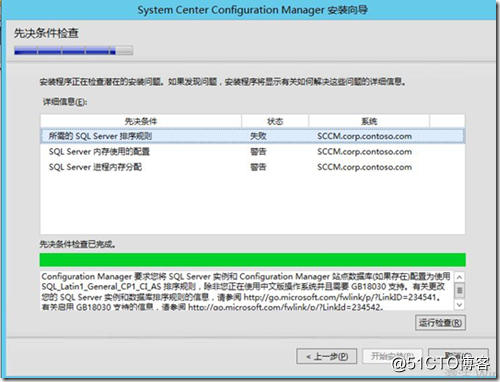Click the 先决条件检查 page heading
Screen dimensions: 500x382
46,33
